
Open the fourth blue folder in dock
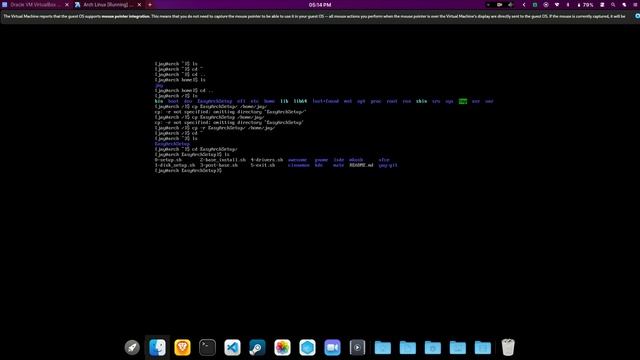(x=458, y=347)
